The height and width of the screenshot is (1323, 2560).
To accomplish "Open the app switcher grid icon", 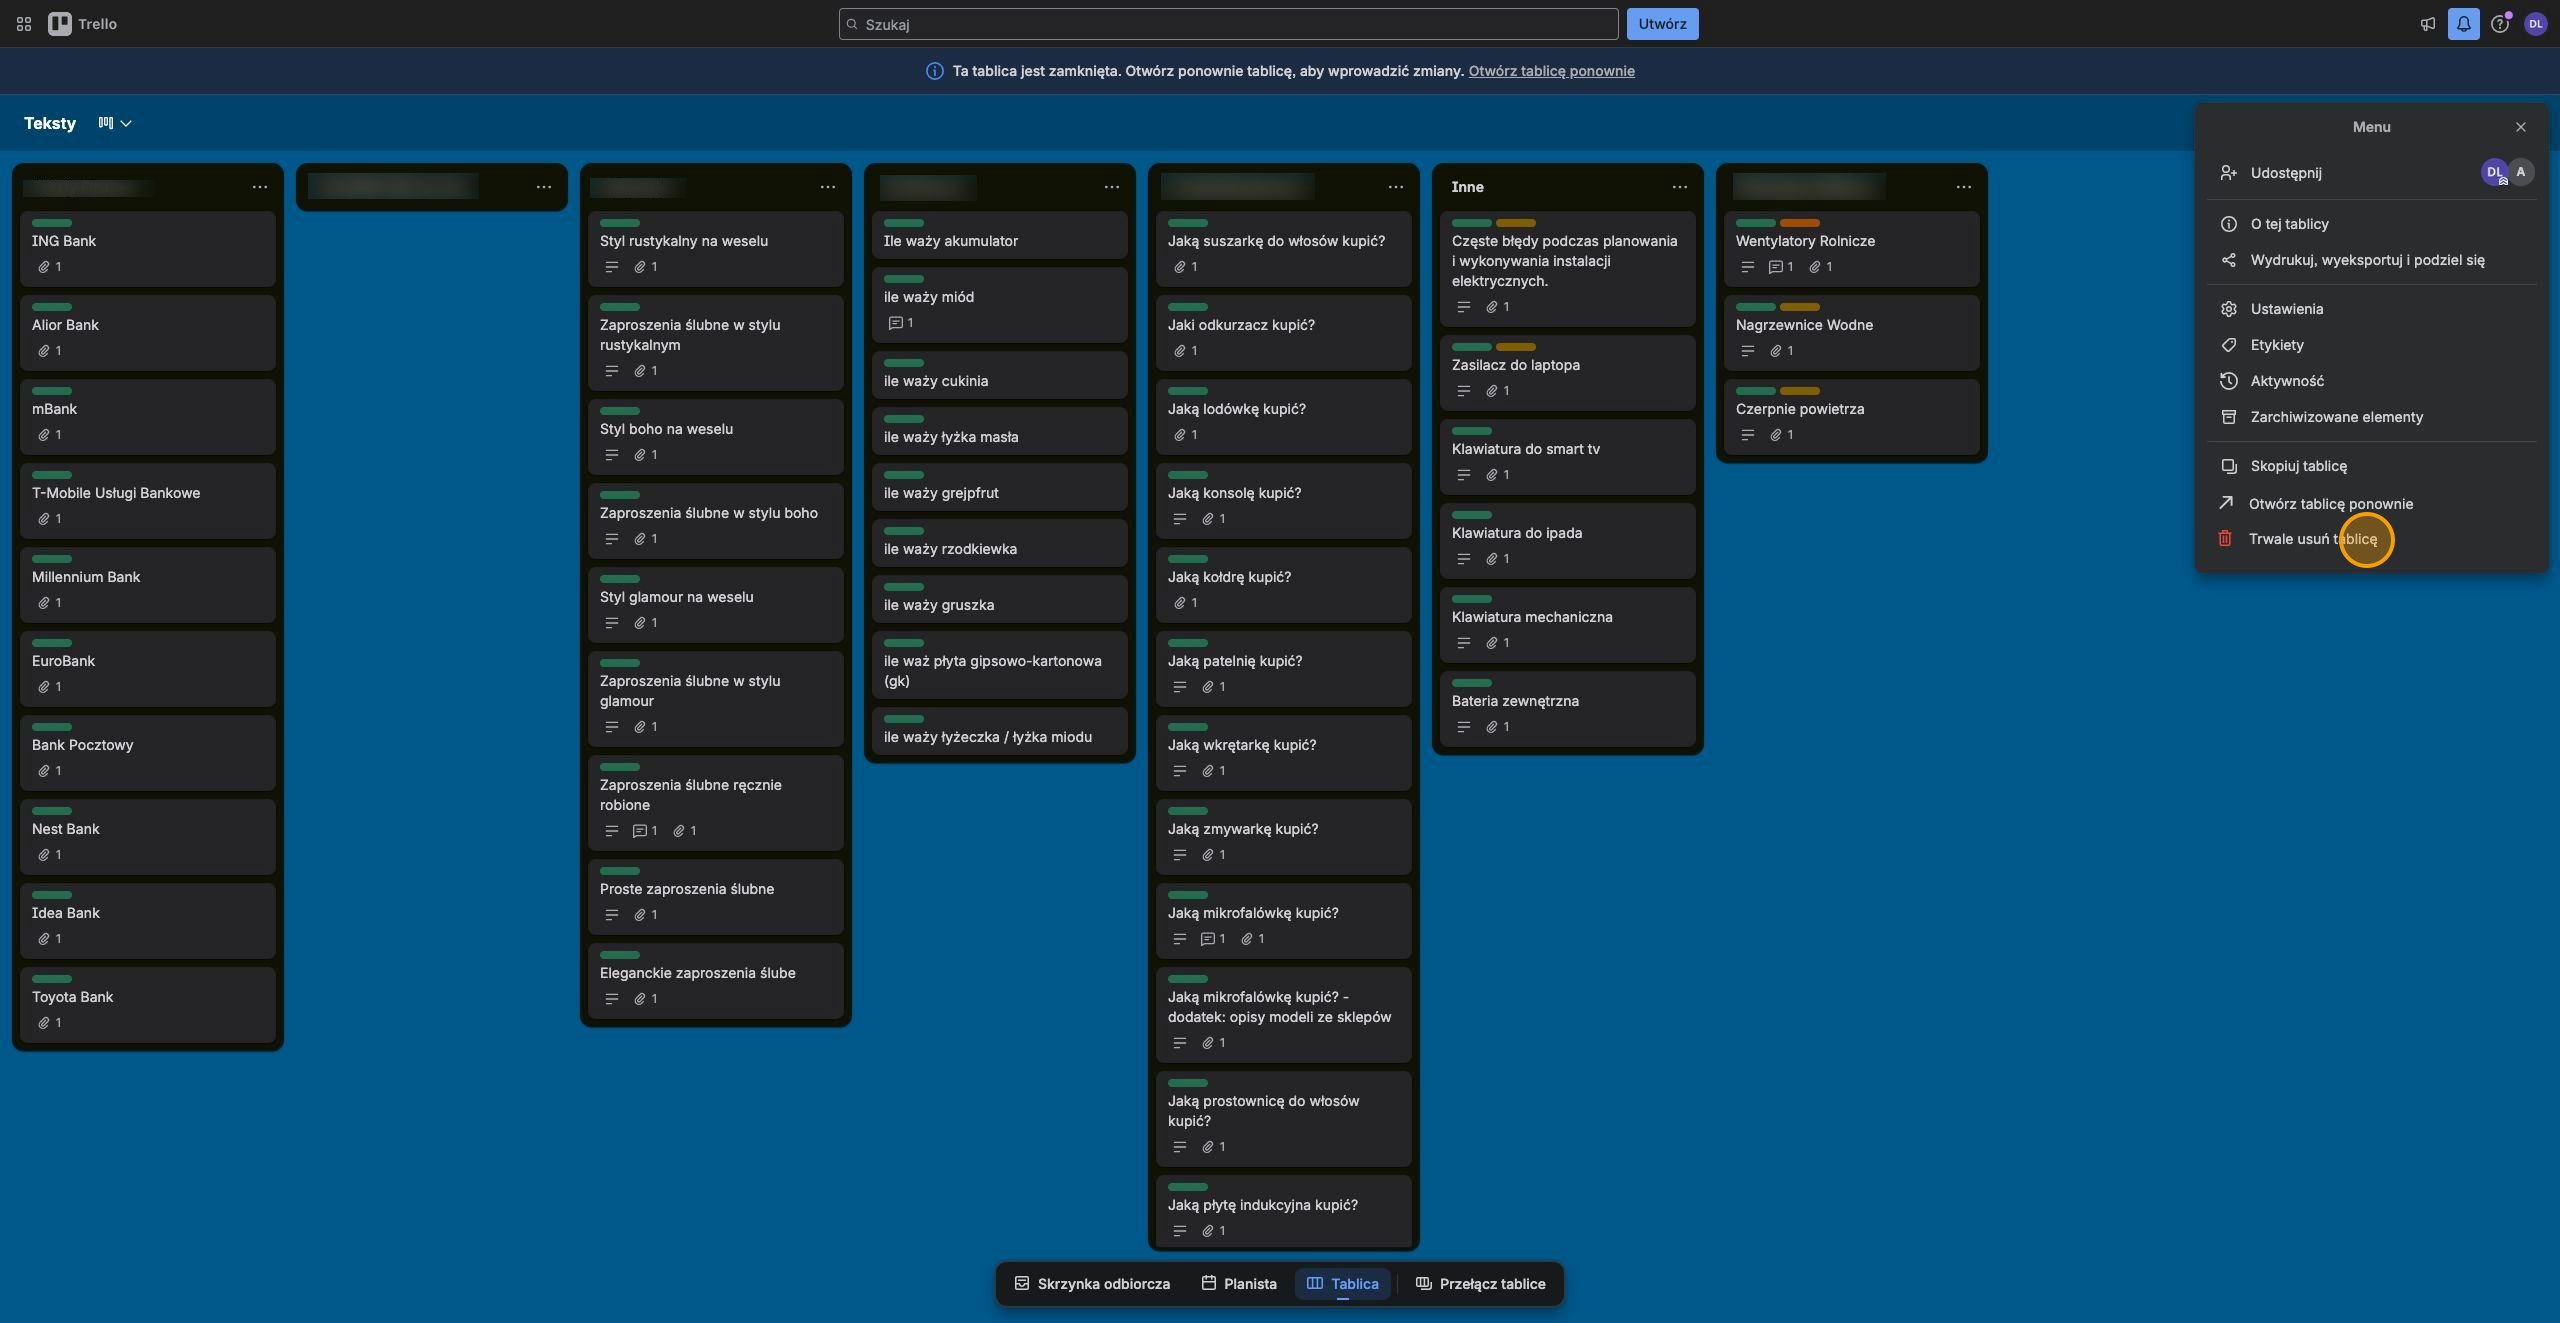I will click(x=24, y=24).
